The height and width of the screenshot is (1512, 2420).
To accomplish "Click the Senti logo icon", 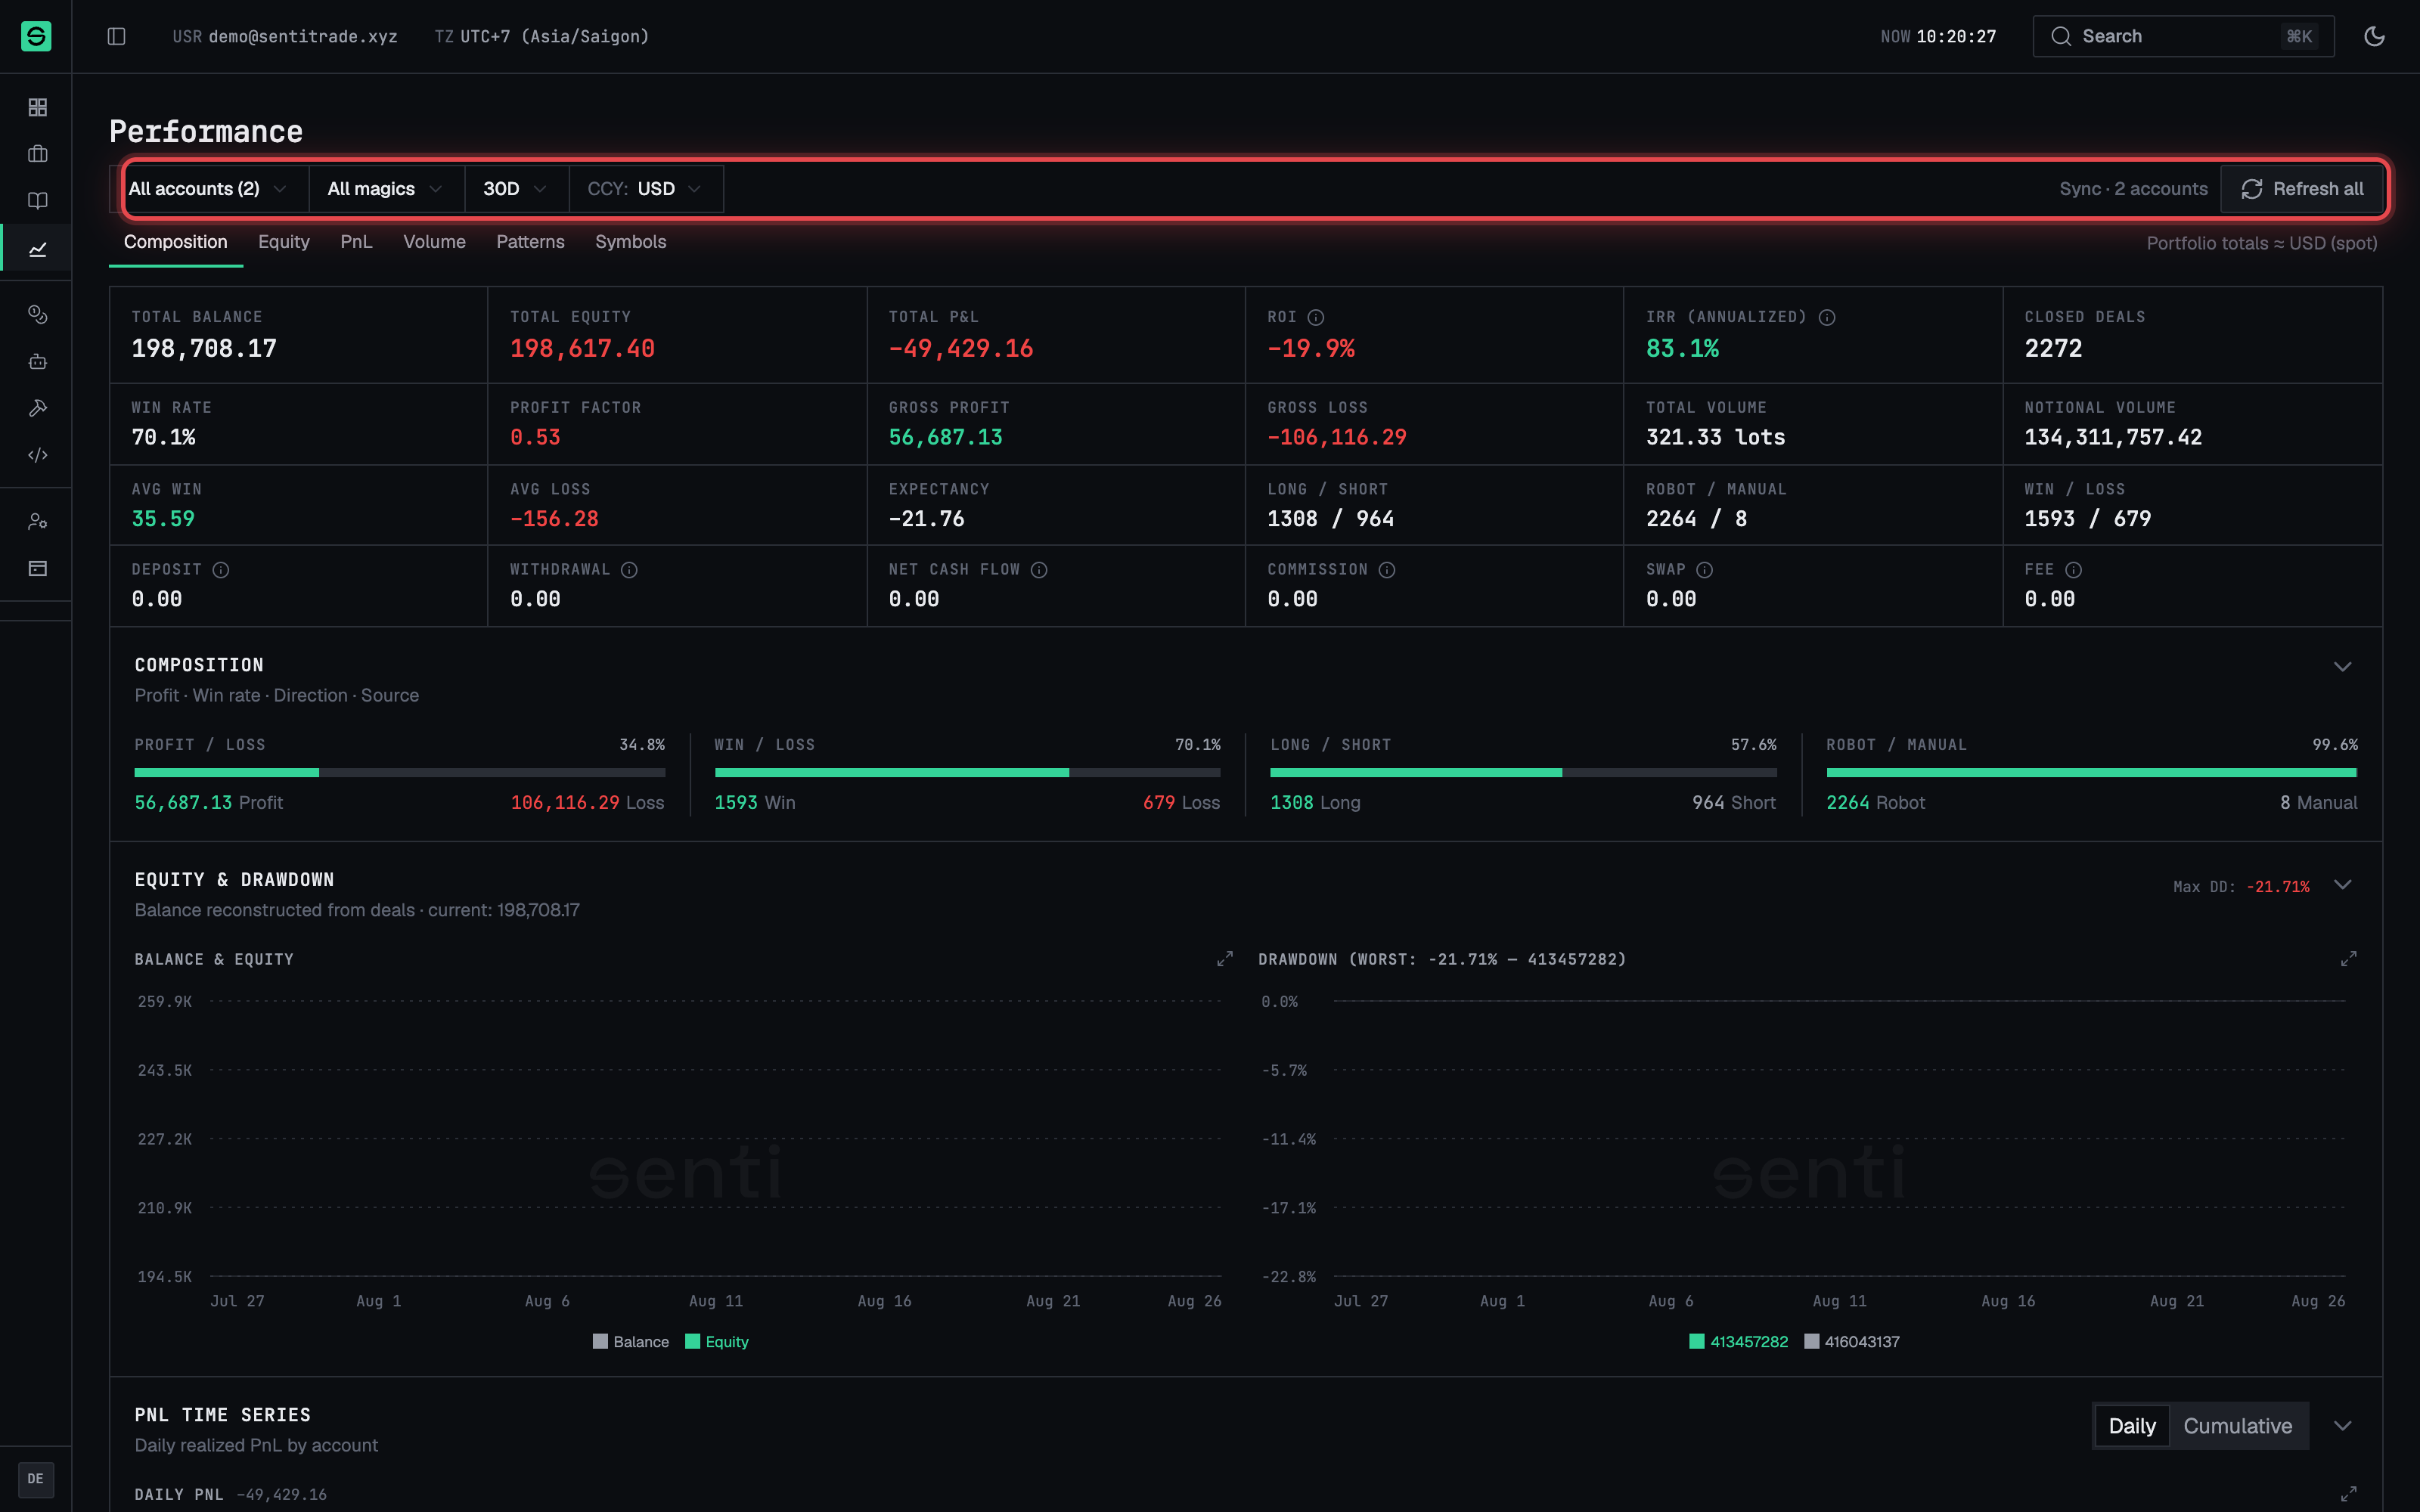I will (x=36, y=36).
